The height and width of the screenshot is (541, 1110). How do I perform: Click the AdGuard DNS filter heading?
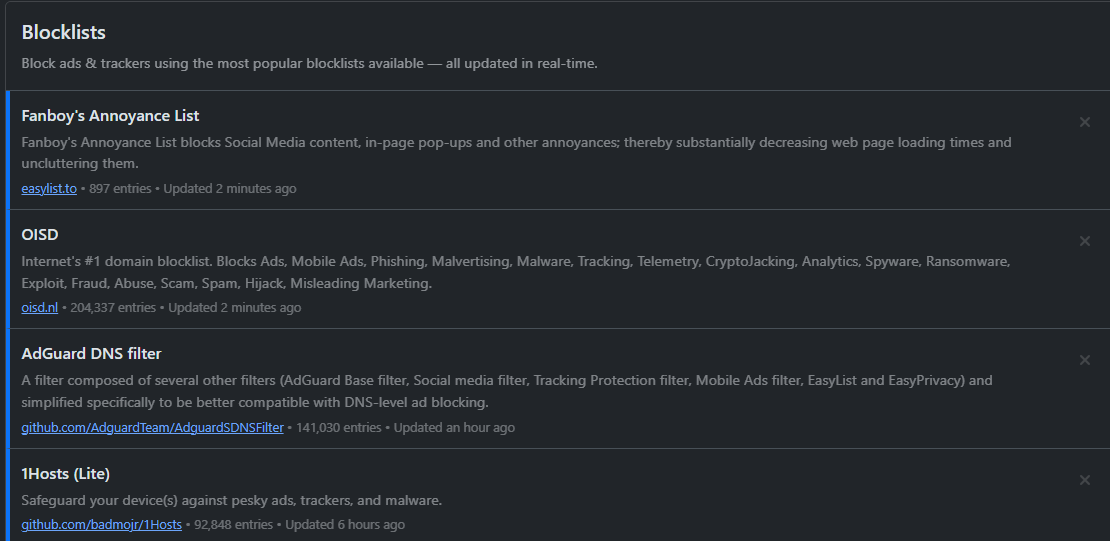coord(91,354)
